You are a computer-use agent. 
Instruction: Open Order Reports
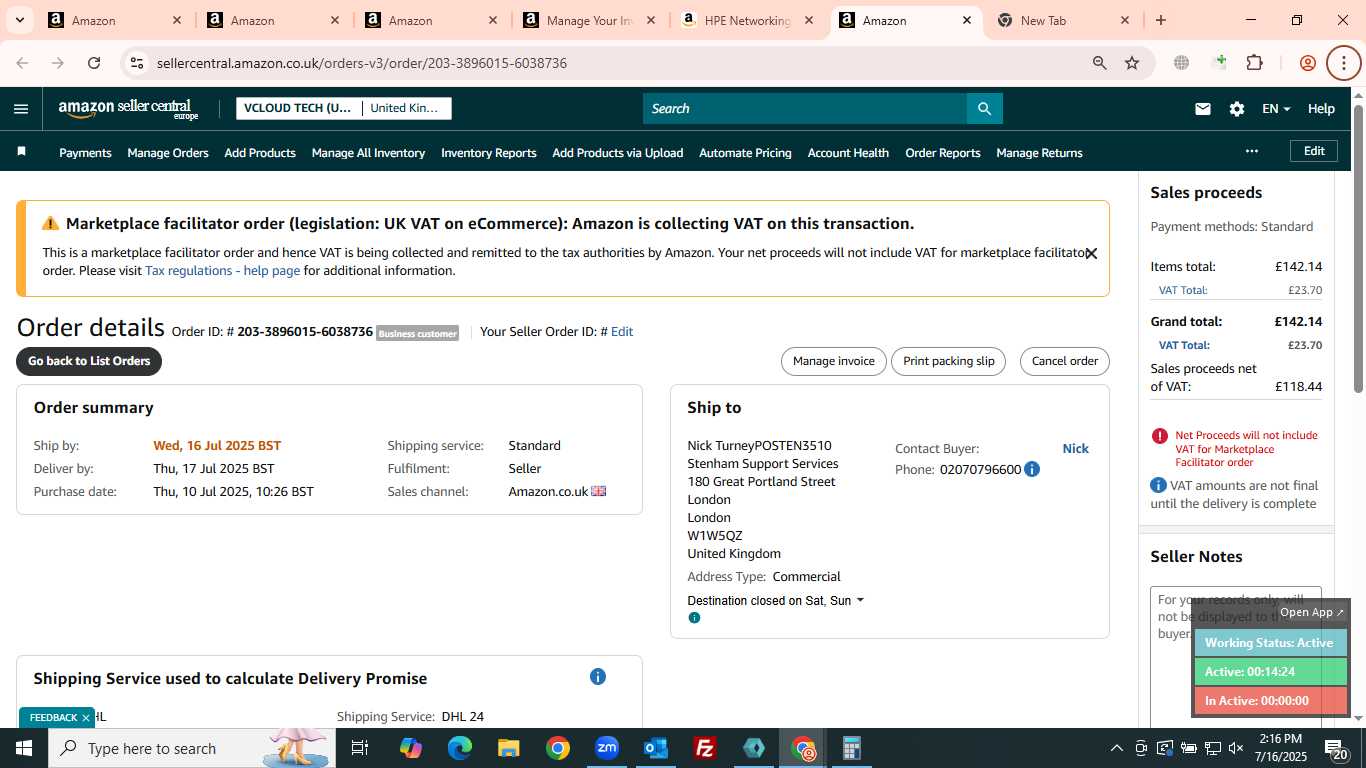click(943, 153)
